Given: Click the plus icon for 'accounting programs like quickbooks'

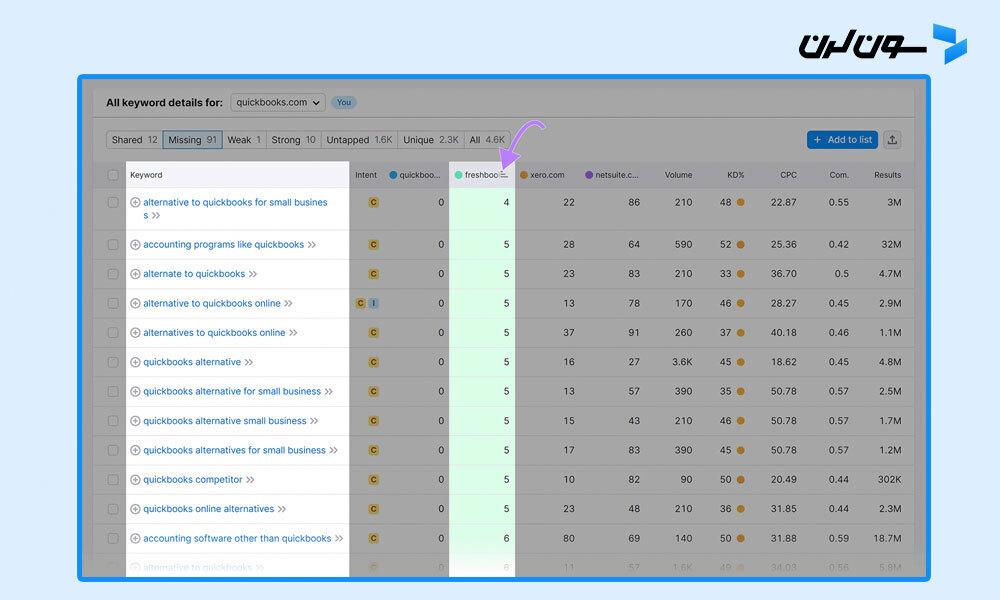Looking at the screenshot, I should [x=135, y=245].
